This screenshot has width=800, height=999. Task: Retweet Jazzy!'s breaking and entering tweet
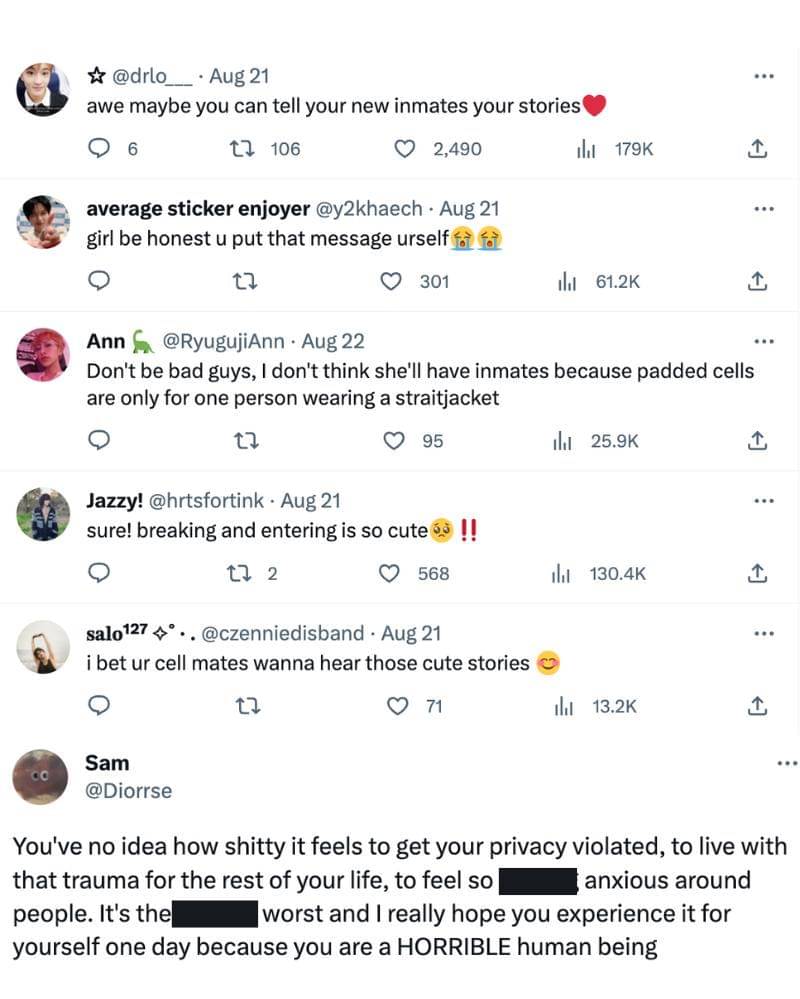click(239, 574)
